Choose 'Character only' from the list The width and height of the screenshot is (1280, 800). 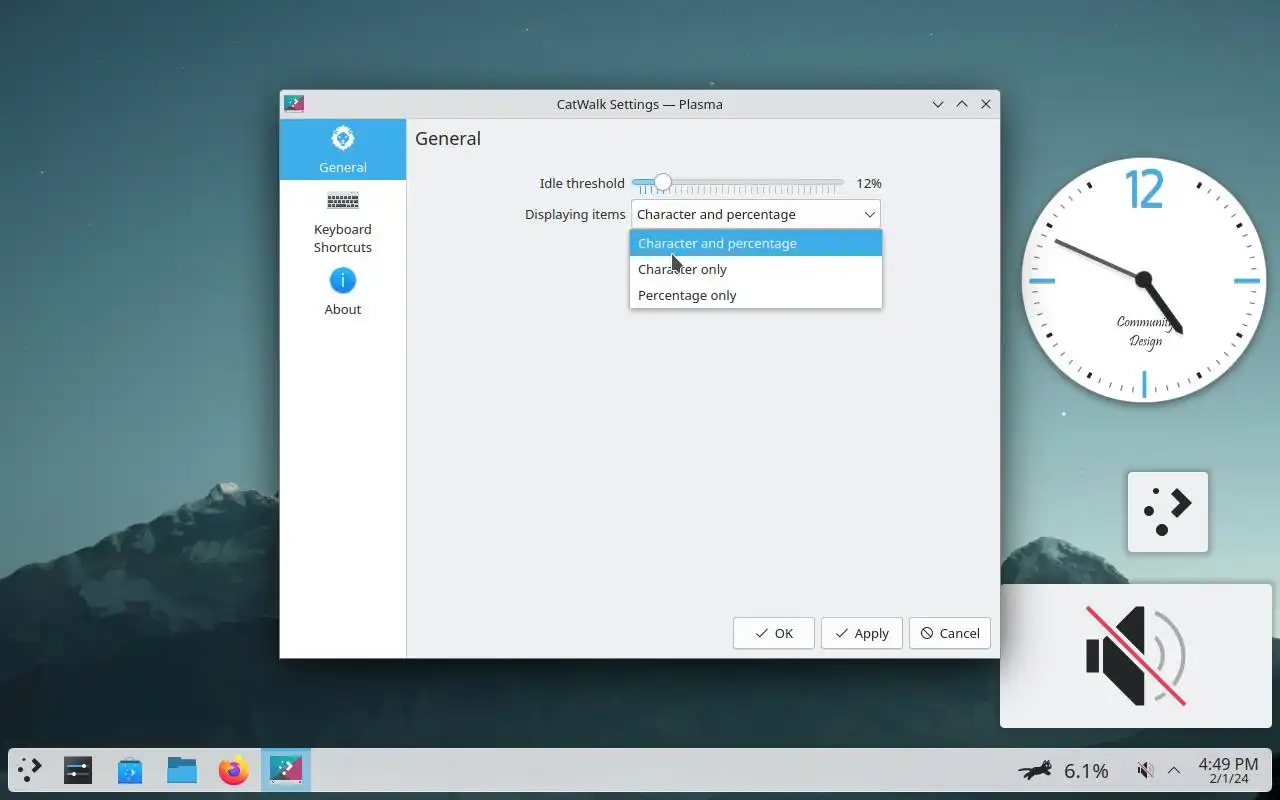point(756,269)
